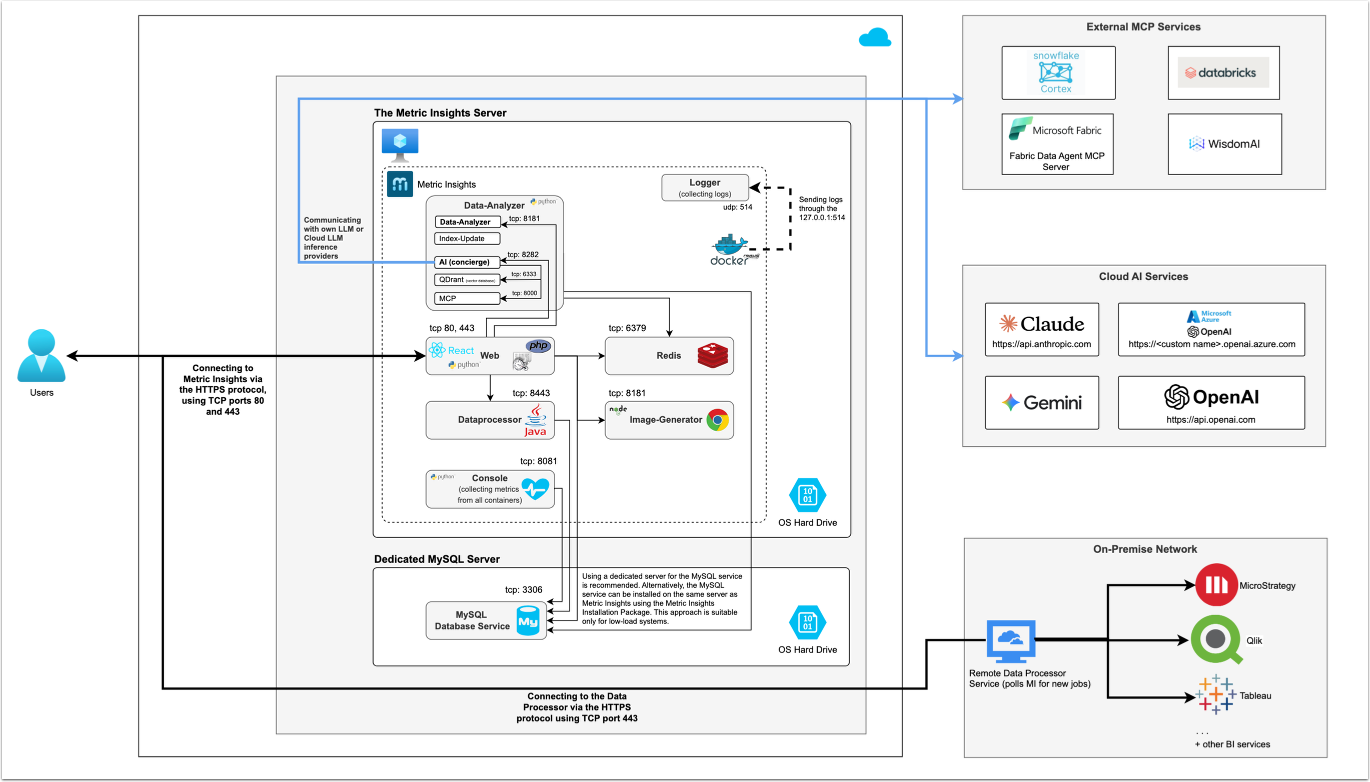Image resolution: width=1370 pixels, height=782 pixels.
Task: Click the https://api.anthropic.com URL text
Action: pyautogui.click(x=1042, y=344)
